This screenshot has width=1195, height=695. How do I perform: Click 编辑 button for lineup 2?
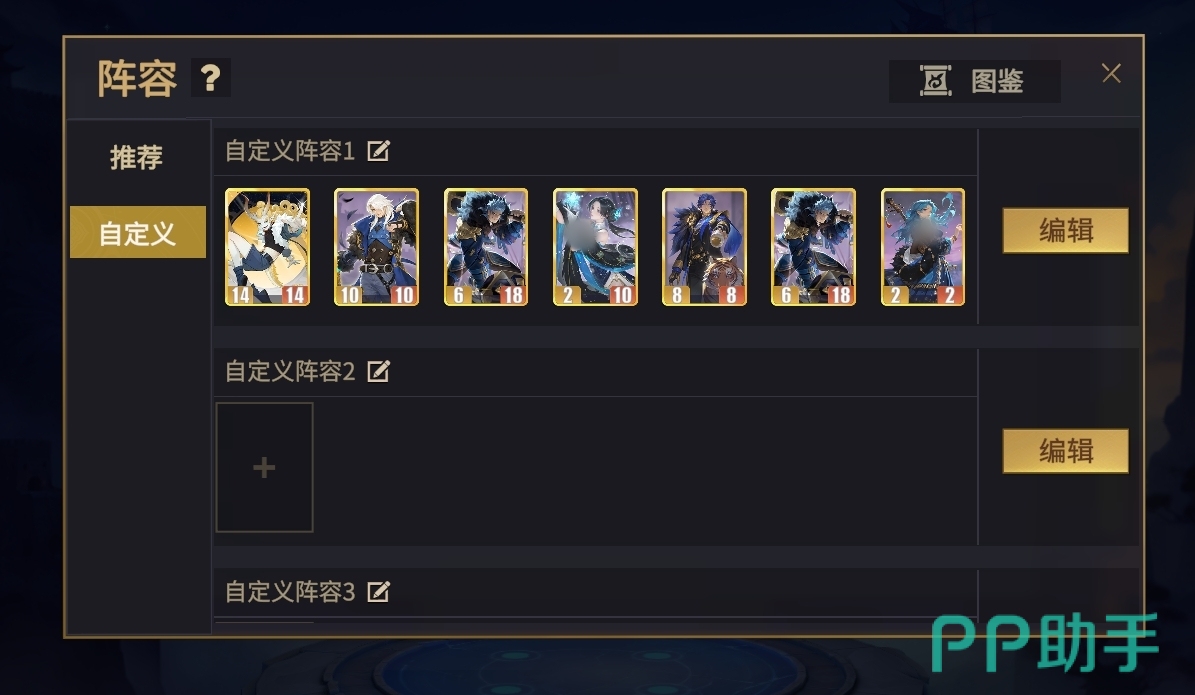1065,450
